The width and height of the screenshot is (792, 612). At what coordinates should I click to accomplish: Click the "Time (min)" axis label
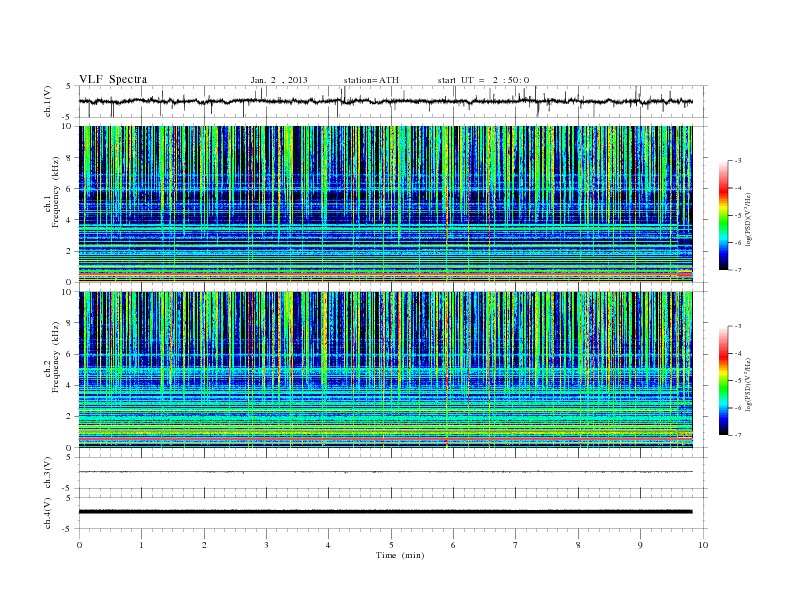tap(400, 555)
